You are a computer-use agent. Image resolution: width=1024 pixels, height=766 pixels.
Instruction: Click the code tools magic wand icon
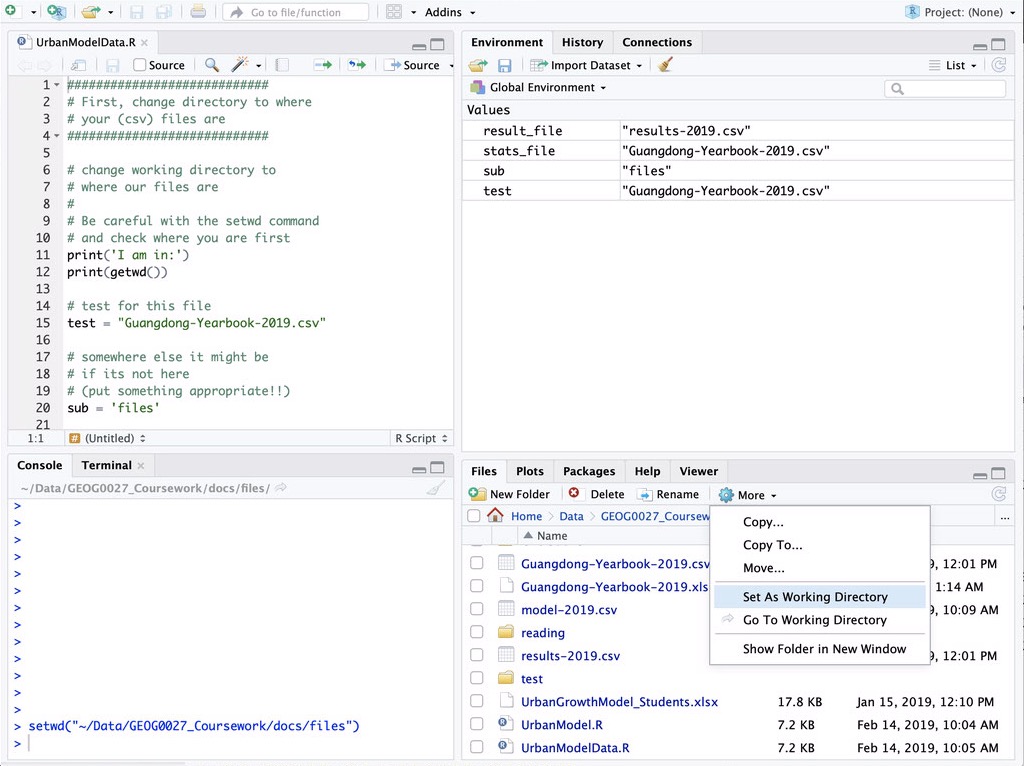240,64
